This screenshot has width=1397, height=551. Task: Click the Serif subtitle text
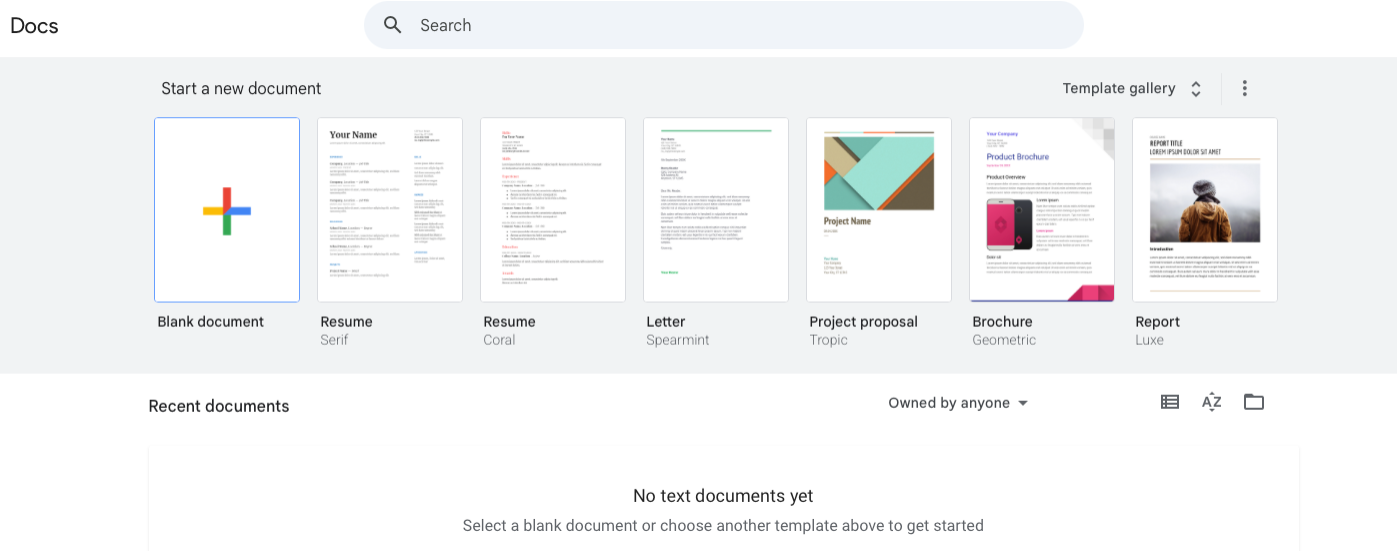point(334,340)
